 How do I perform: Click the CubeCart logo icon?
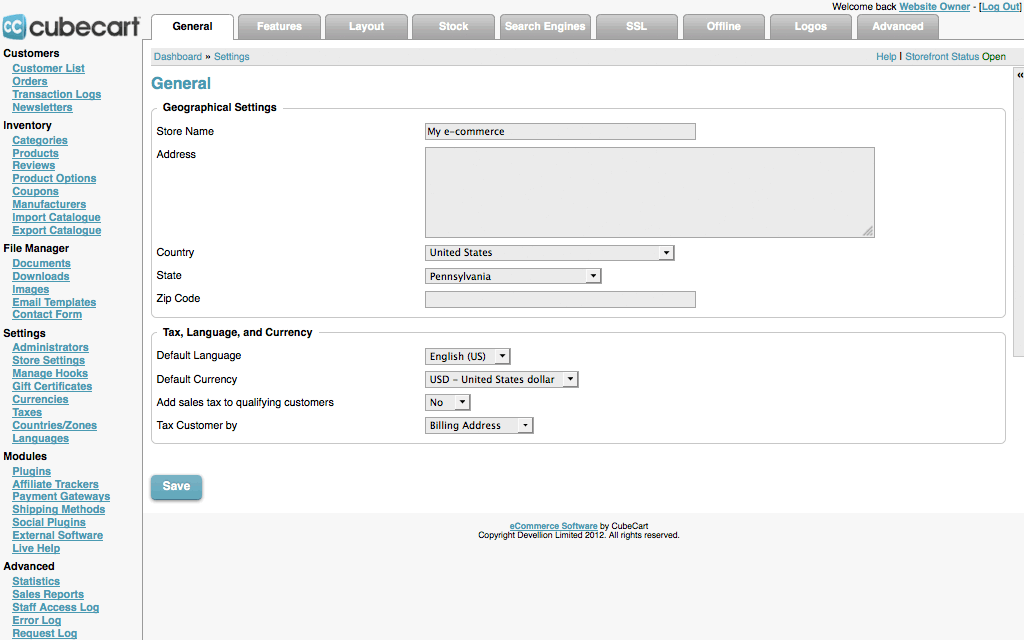[16, 26]
